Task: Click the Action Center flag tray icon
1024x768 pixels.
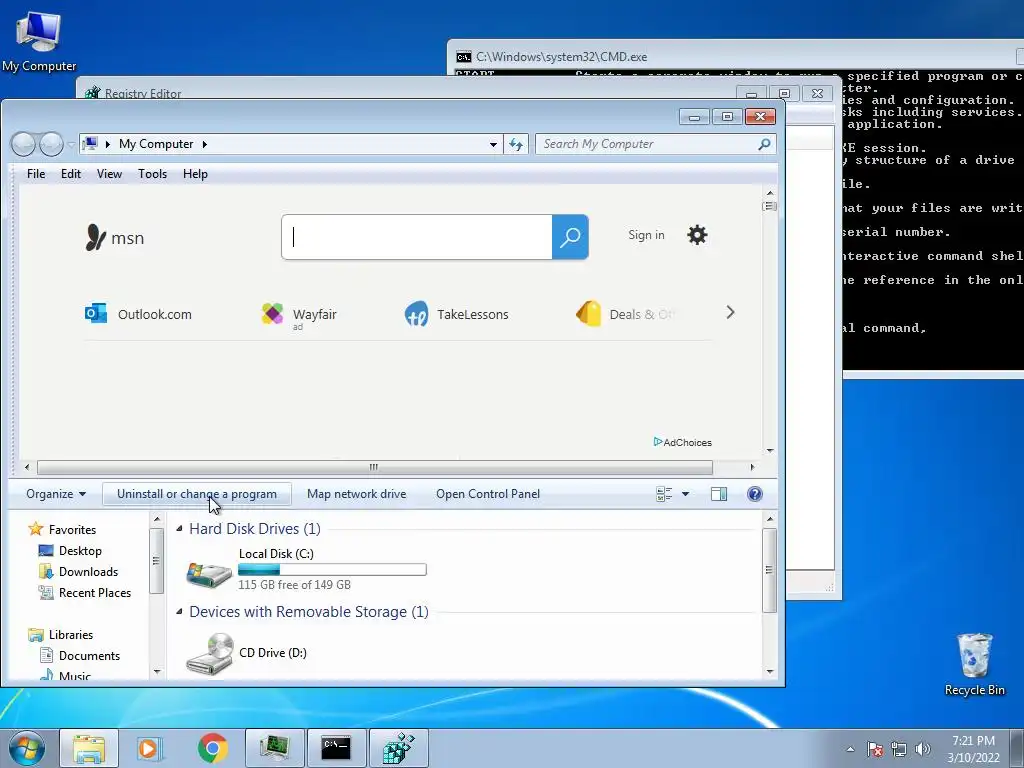Action: click(874, 749)
